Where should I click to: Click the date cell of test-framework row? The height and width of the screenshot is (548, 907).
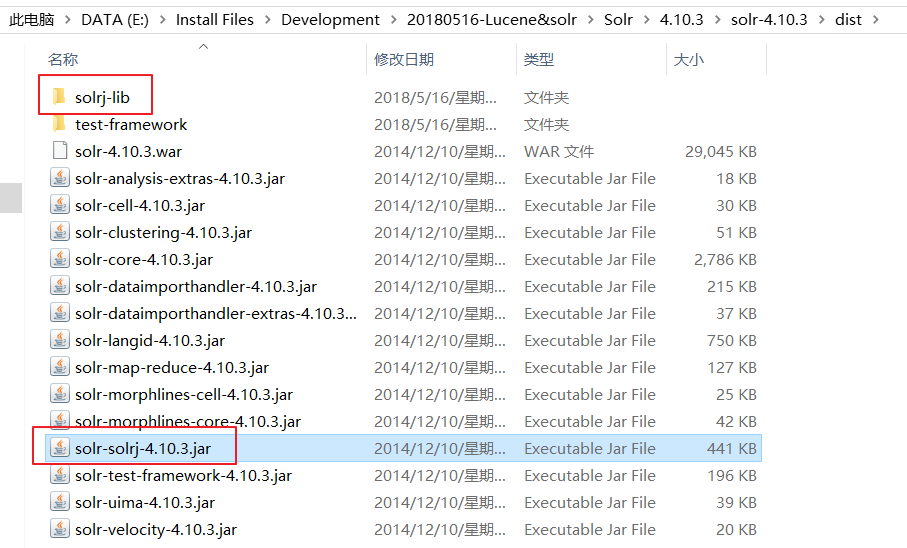pos(435,124)
